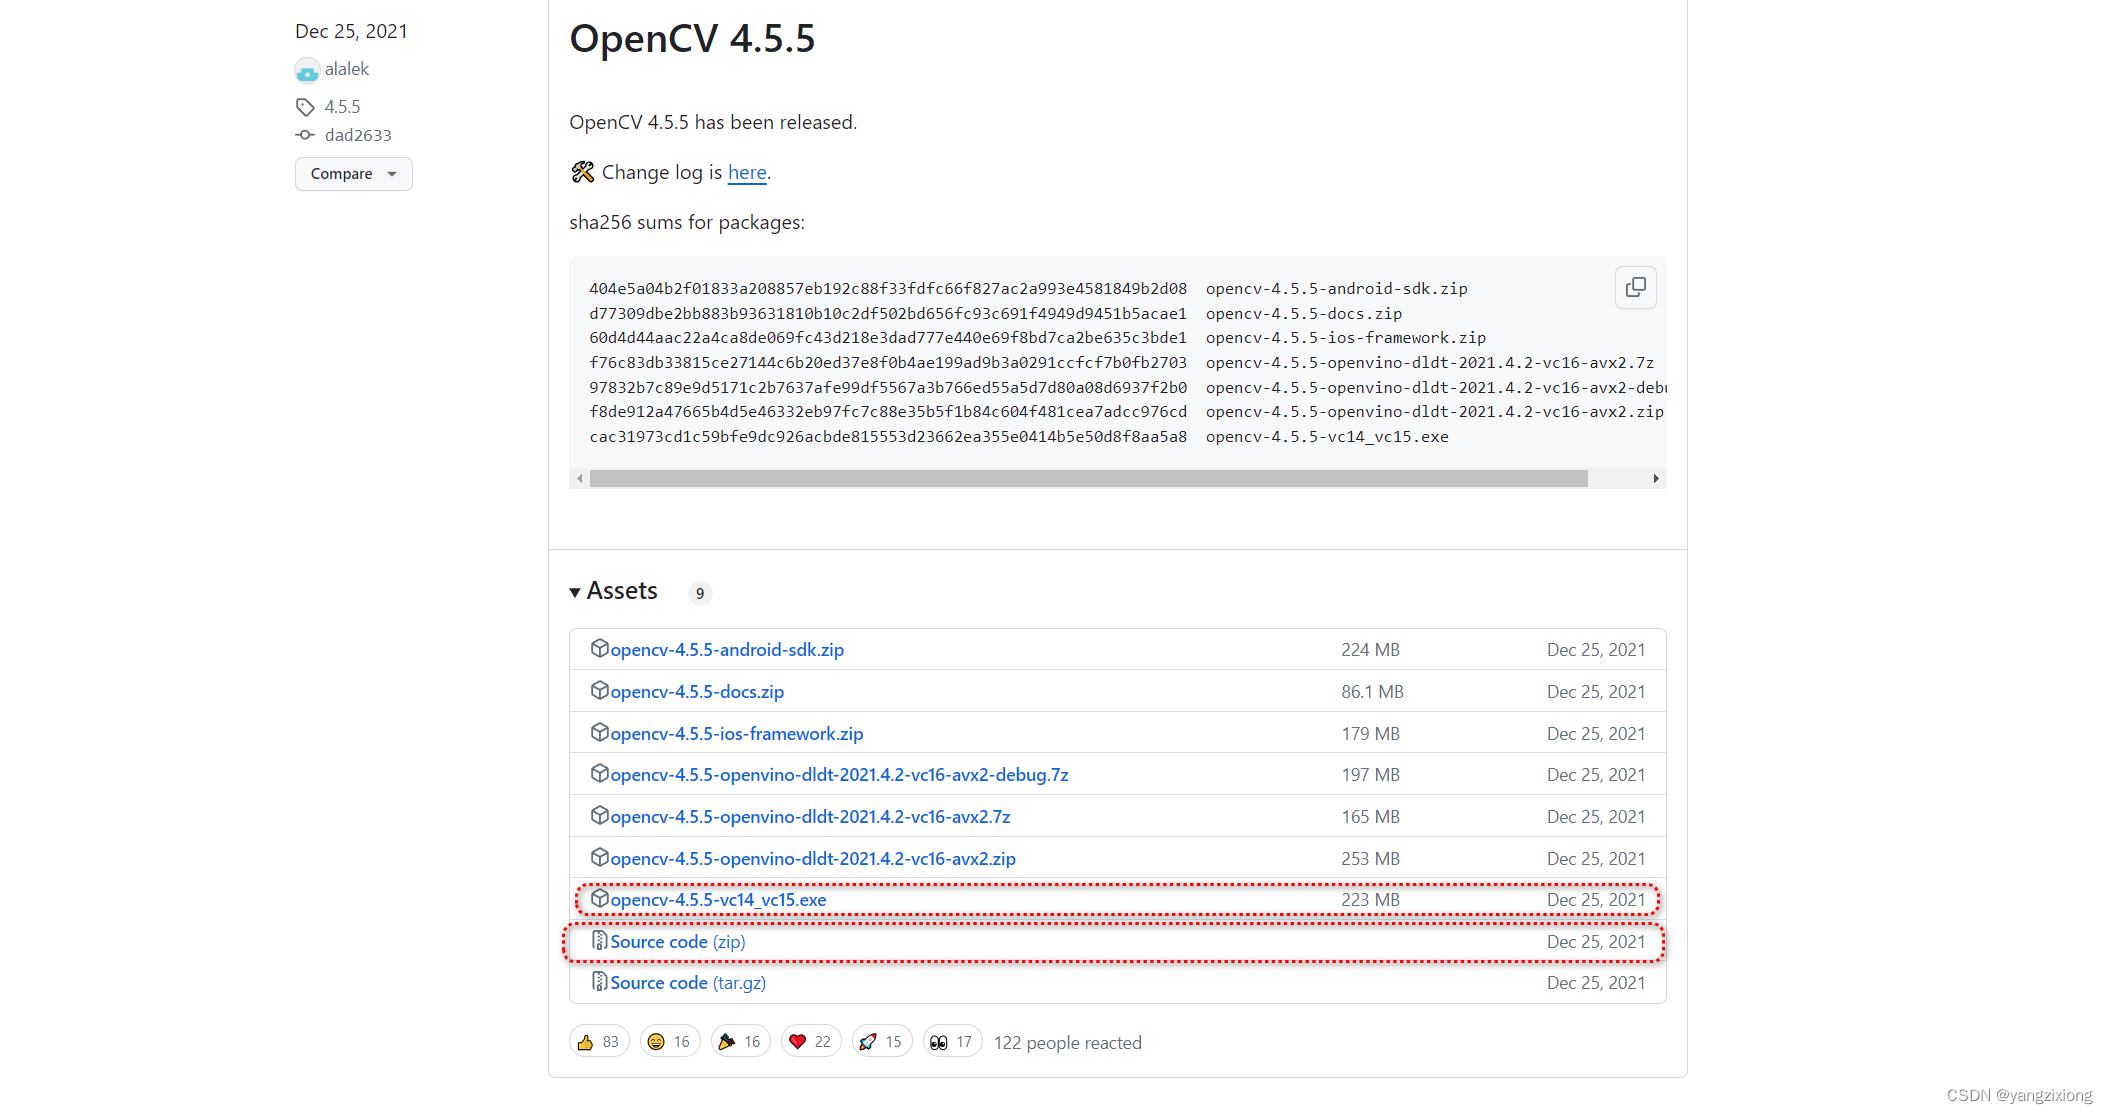Click the sha256 hash starting with f76c83db

pos(888,363)
